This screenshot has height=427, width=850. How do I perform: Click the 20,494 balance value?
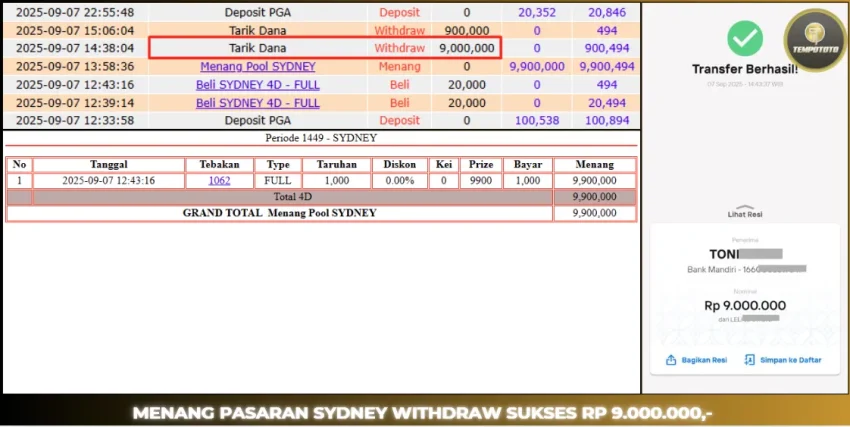coord(607,103)
